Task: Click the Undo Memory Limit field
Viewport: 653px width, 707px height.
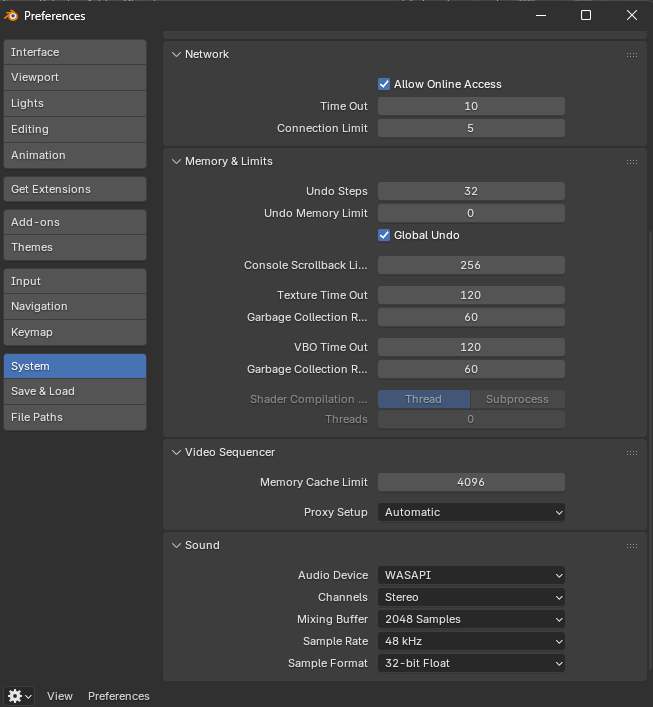Action: [x=471, y=213]
